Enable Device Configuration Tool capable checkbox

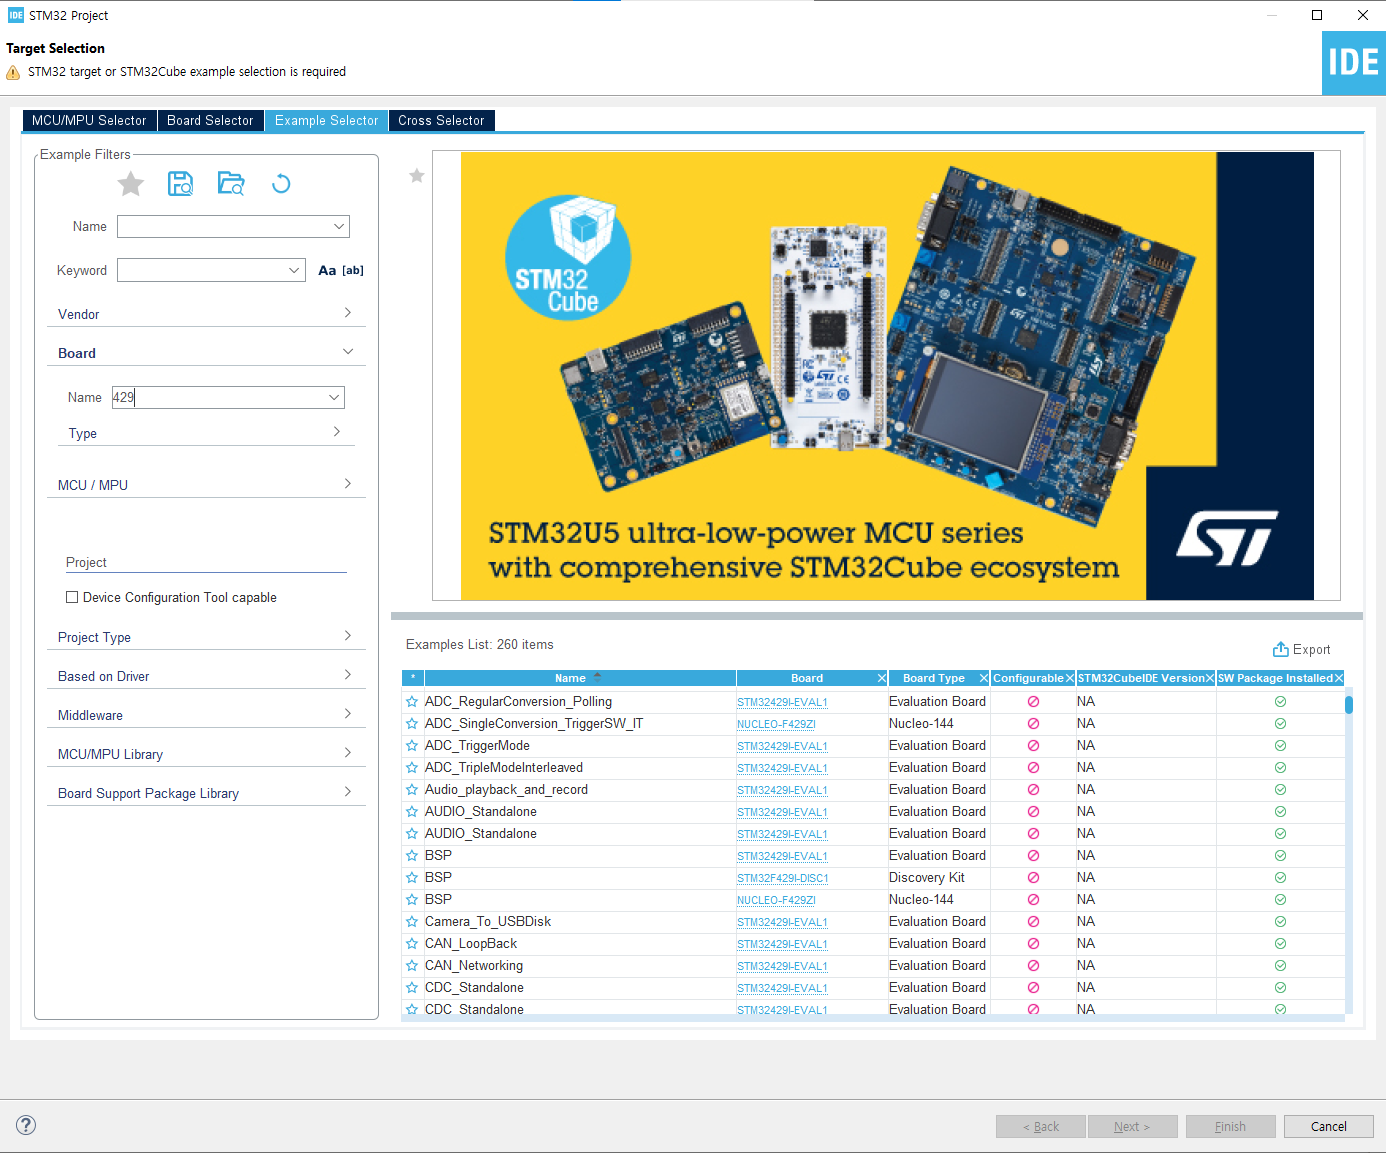pyautogui.click(x=72, y=597)
